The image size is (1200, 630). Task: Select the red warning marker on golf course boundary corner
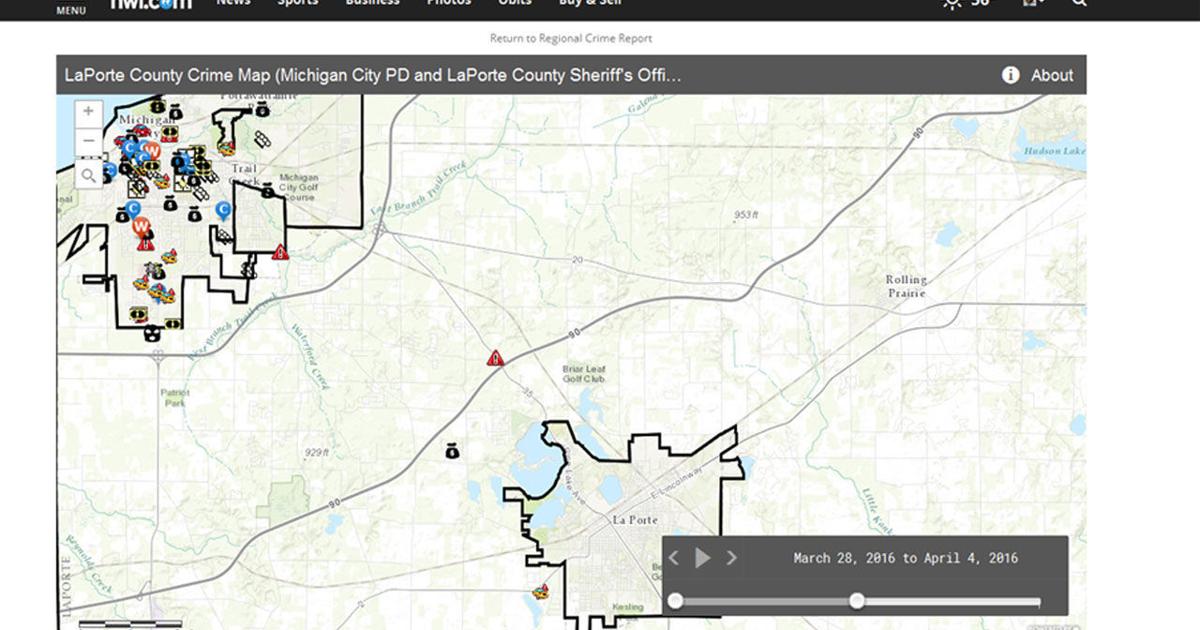point(281,252)
